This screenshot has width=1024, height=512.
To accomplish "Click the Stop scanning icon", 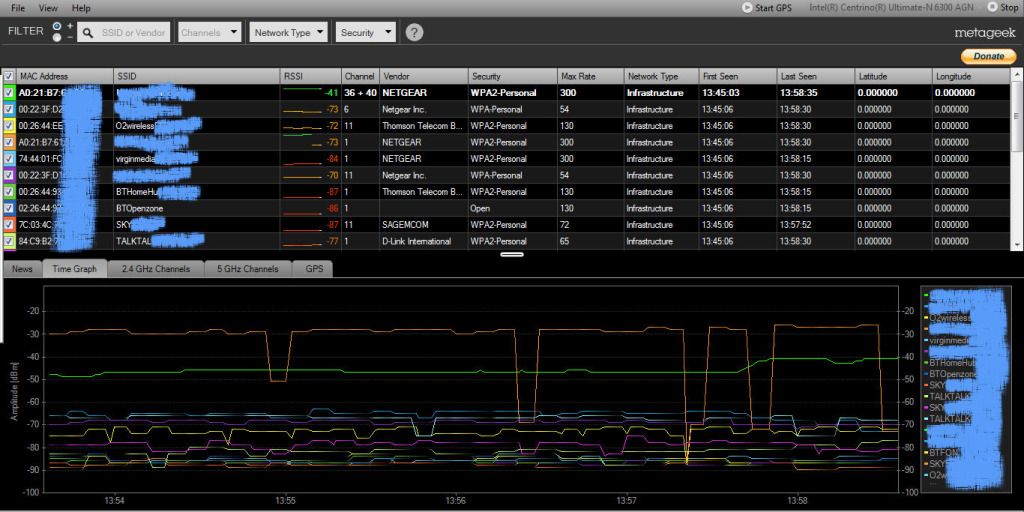I will tap(993, 7).
